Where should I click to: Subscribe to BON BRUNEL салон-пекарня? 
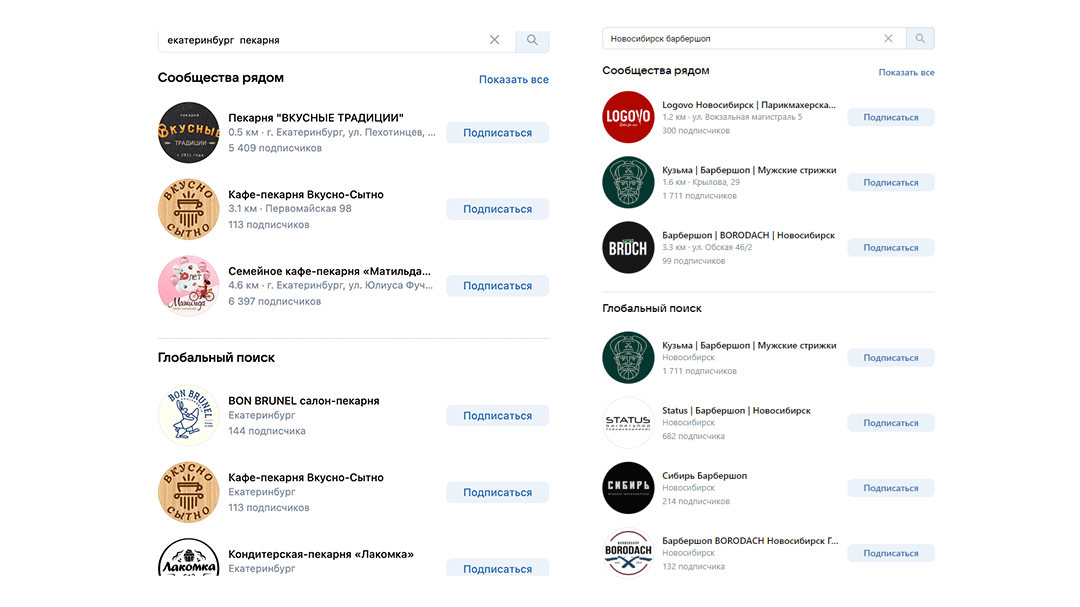pyautogui.click(x=497, y=415)
